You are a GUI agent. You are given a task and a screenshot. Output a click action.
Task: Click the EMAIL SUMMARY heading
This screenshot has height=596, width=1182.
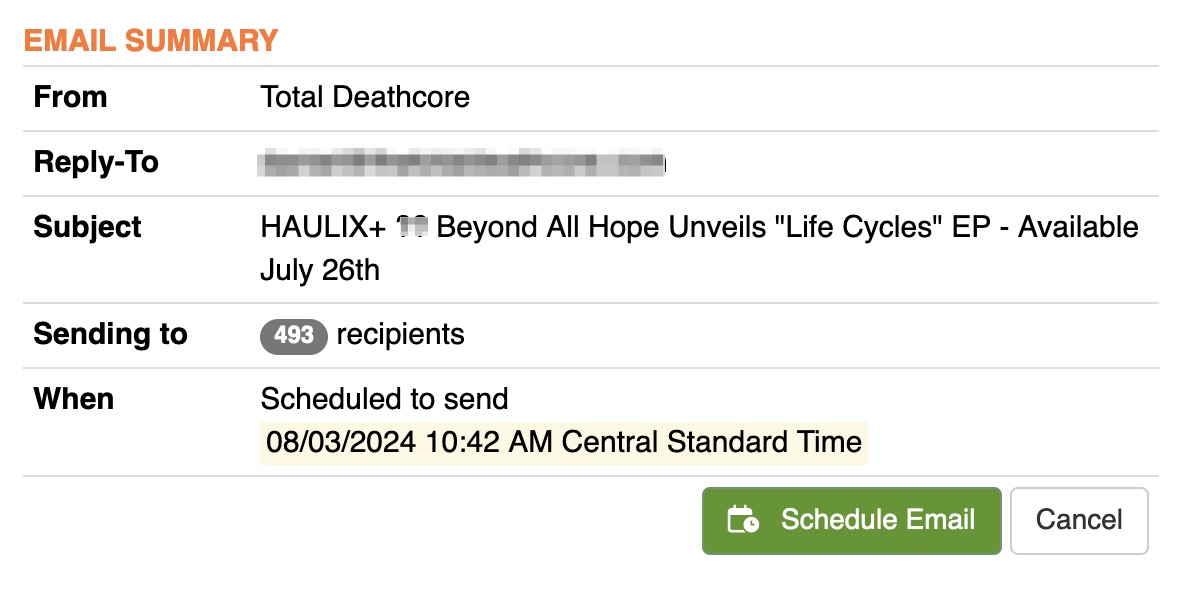coord(151,41)
